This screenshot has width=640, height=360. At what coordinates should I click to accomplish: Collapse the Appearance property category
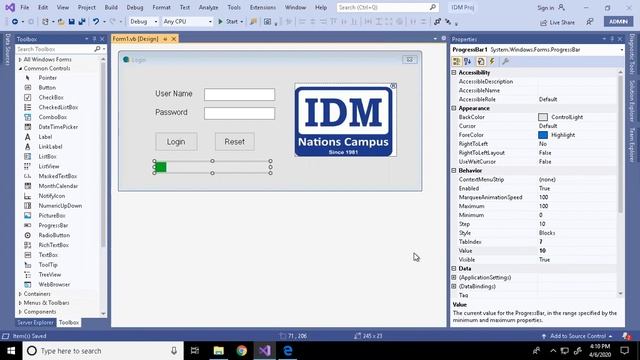coord(454,108)
